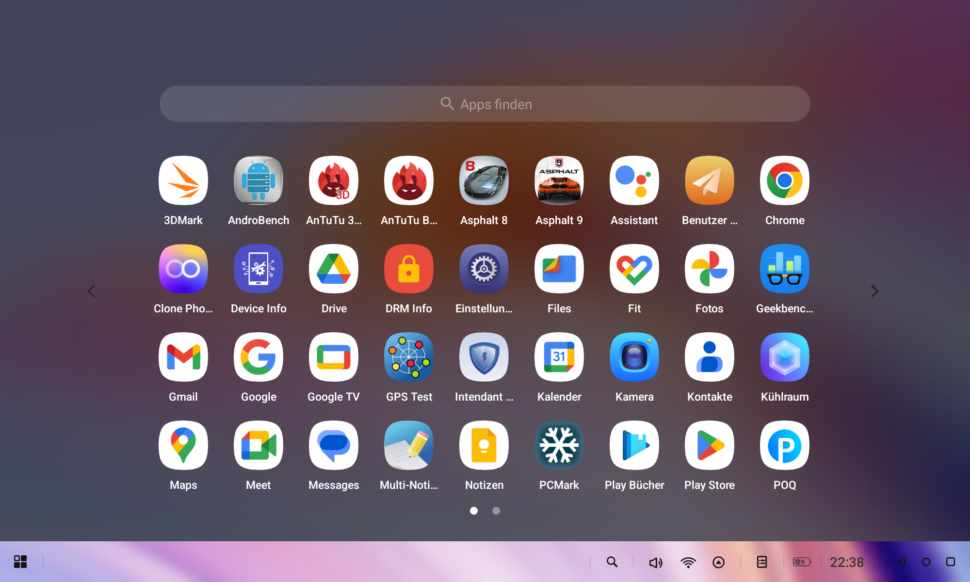Go to next app page with right chevron
Viewport: 970px width, 582px height.
[874, 291]
